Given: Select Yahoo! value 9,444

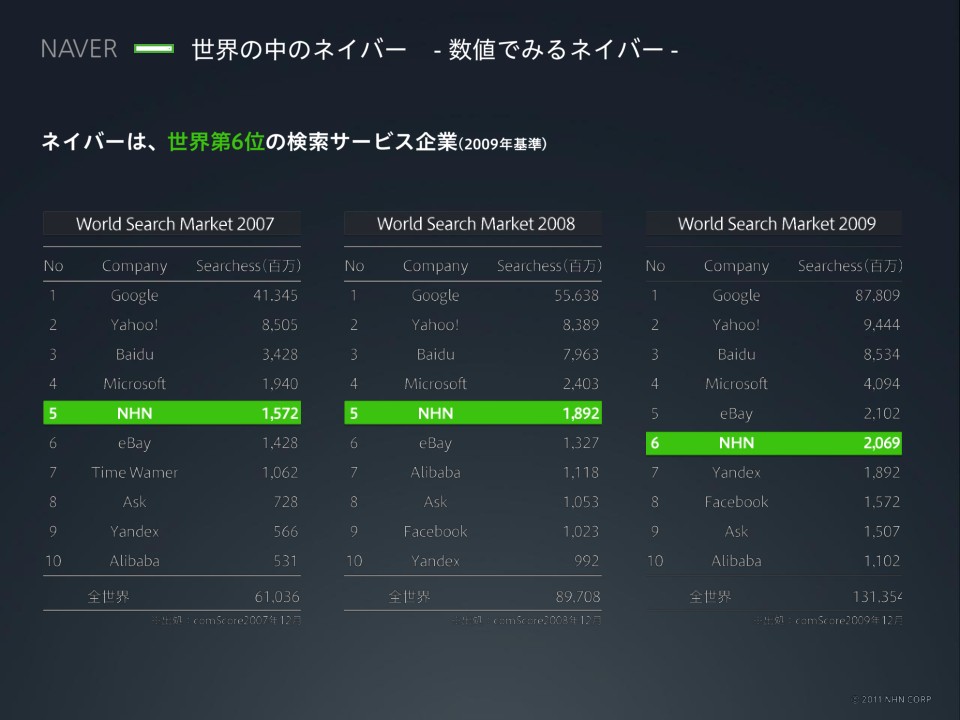Looking at the screenshot, I should pos(882,325).
